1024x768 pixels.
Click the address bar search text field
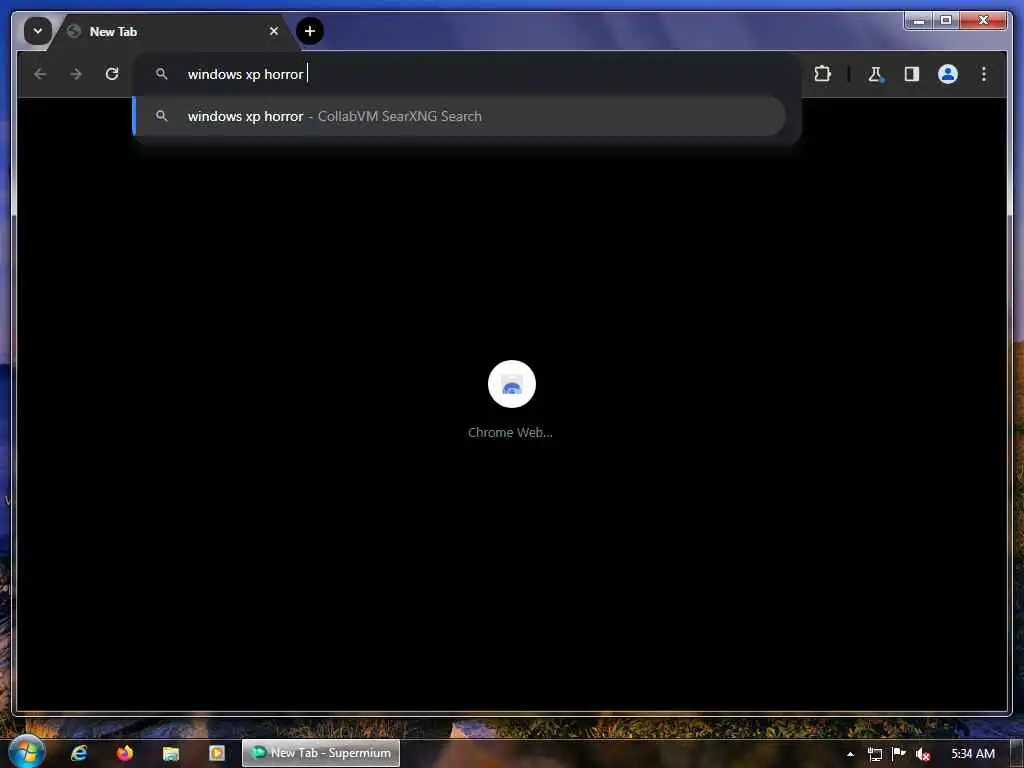[x=467, y=74]
